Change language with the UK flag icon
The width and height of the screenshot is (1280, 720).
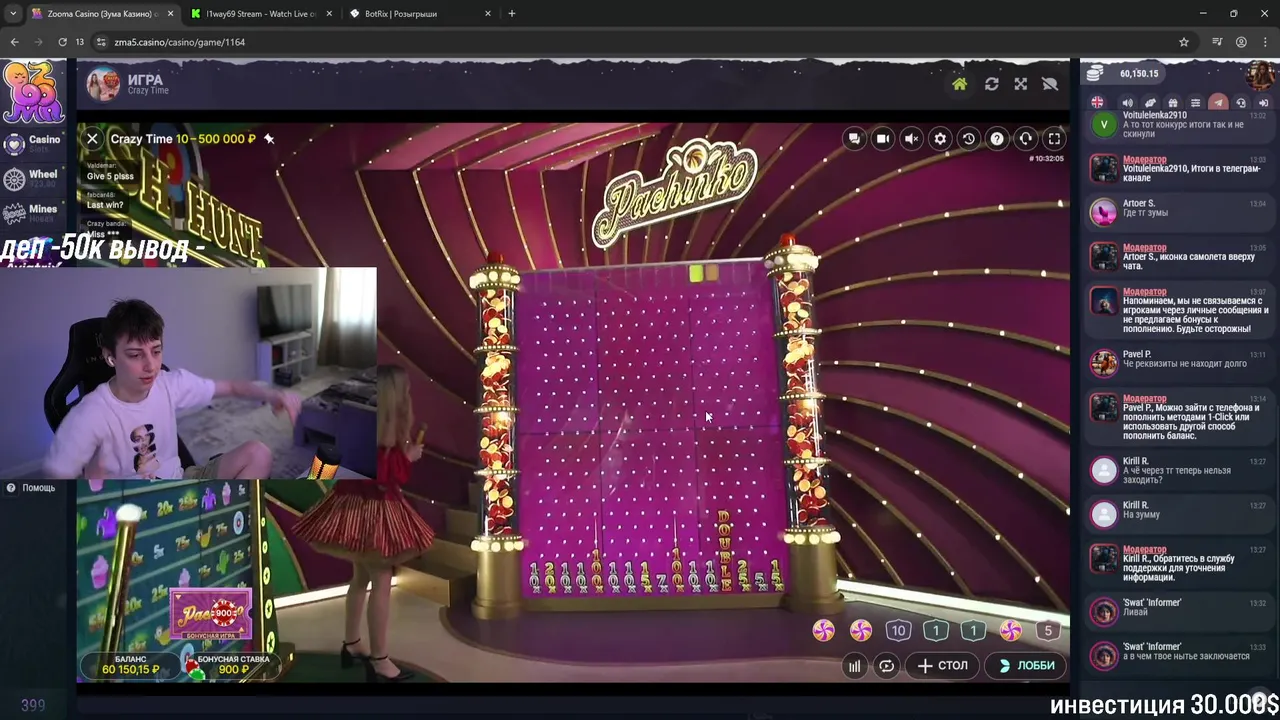coord(1098,103)
